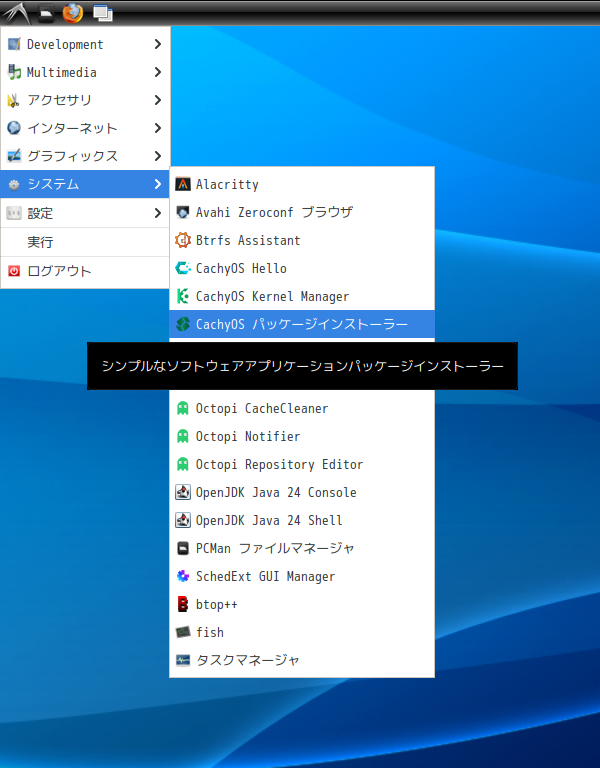
Task: Click the OpenJDK Java 24 Console icon
Action: pos(183,492)
